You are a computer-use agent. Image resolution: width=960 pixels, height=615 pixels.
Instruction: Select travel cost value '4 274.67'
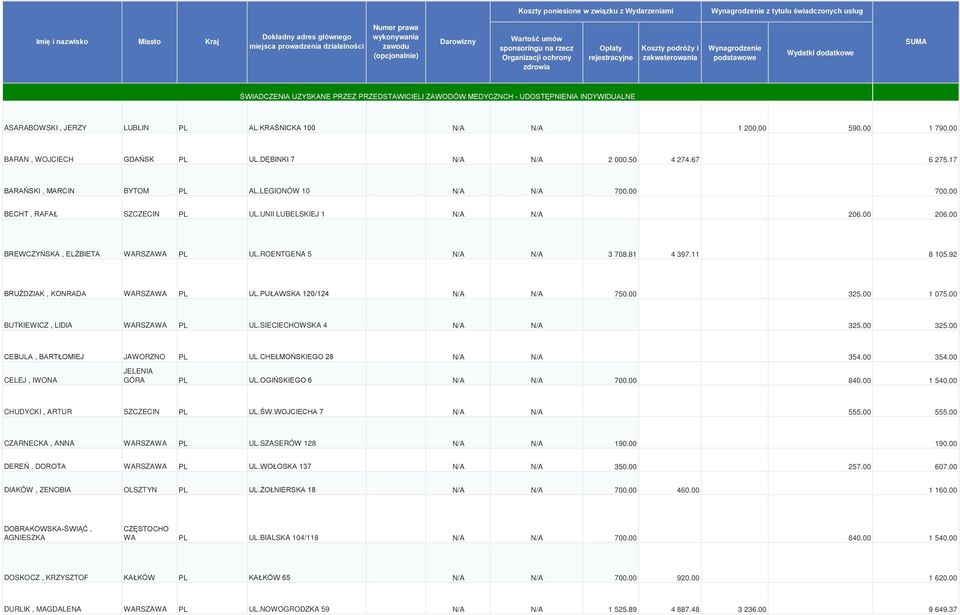point(685,160)
